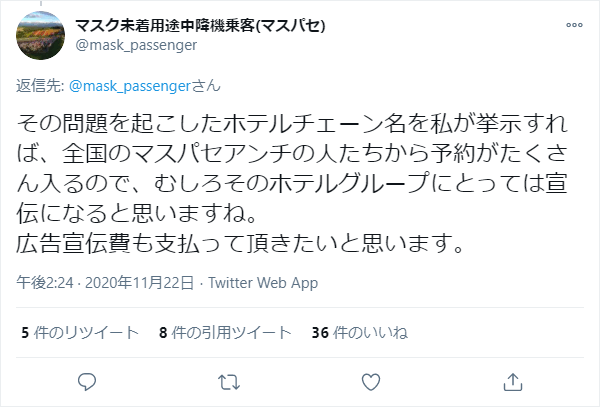Open profile via display name マスク未着用途中降機乗客
The height and width of the screenshot is (407, 600).
tap(165, 26)
